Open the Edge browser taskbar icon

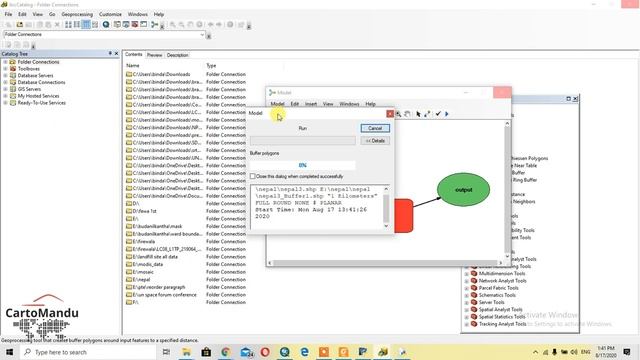pos(304,352)
